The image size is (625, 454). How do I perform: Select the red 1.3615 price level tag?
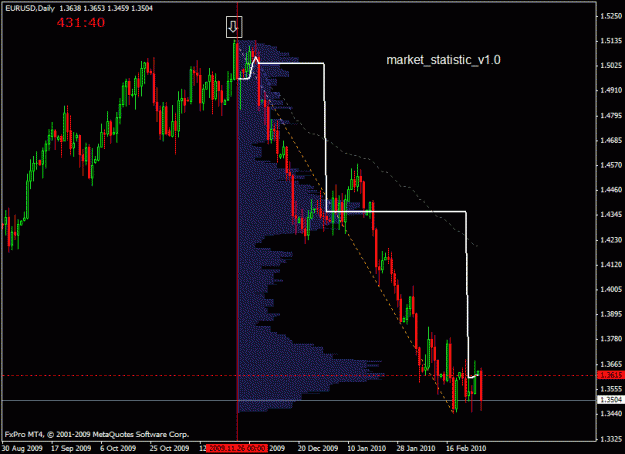pyautogui.click(x=610, y=375)
